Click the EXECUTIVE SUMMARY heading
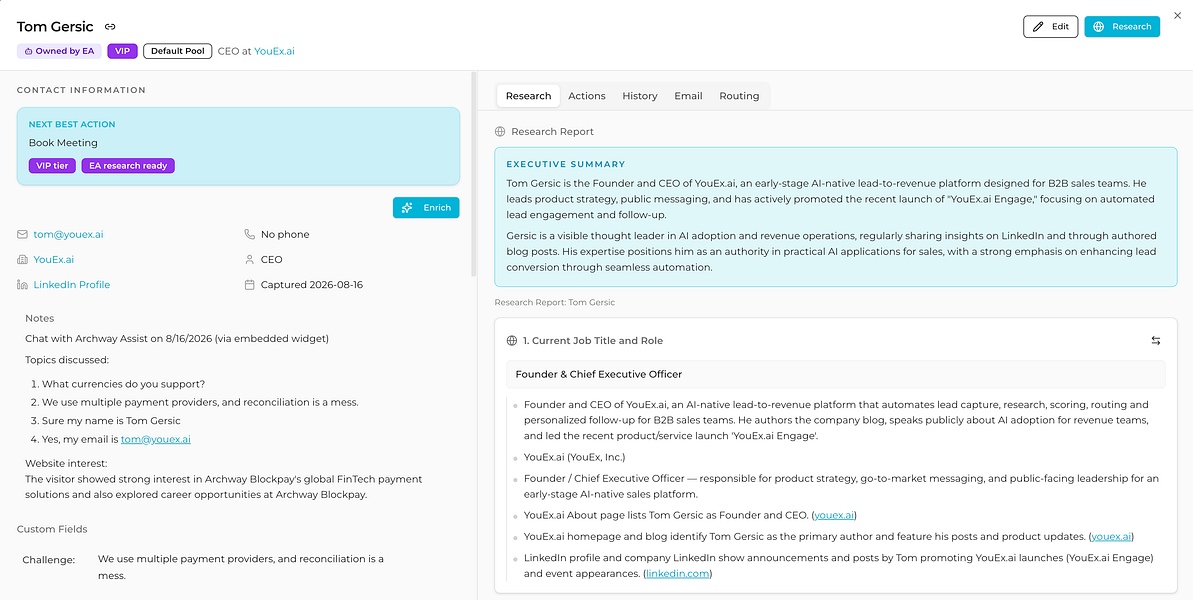1193x600 pixels. [566, 163]
